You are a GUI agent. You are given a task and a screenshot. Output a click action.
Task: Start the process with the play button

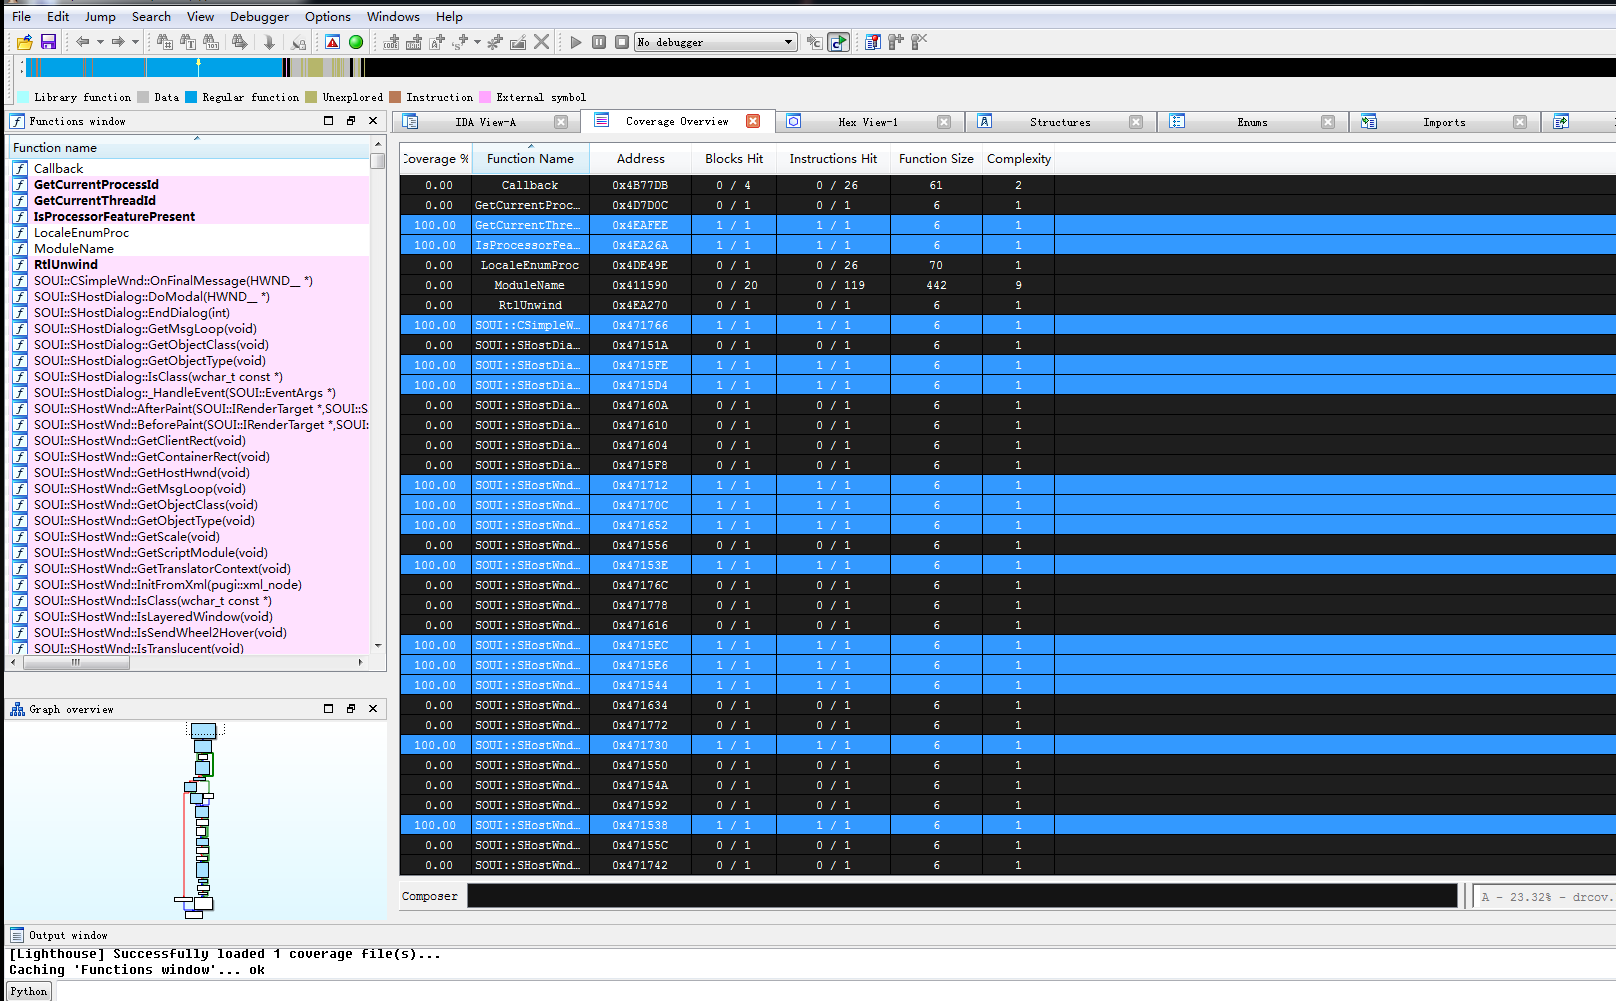[x=576, y=42]
